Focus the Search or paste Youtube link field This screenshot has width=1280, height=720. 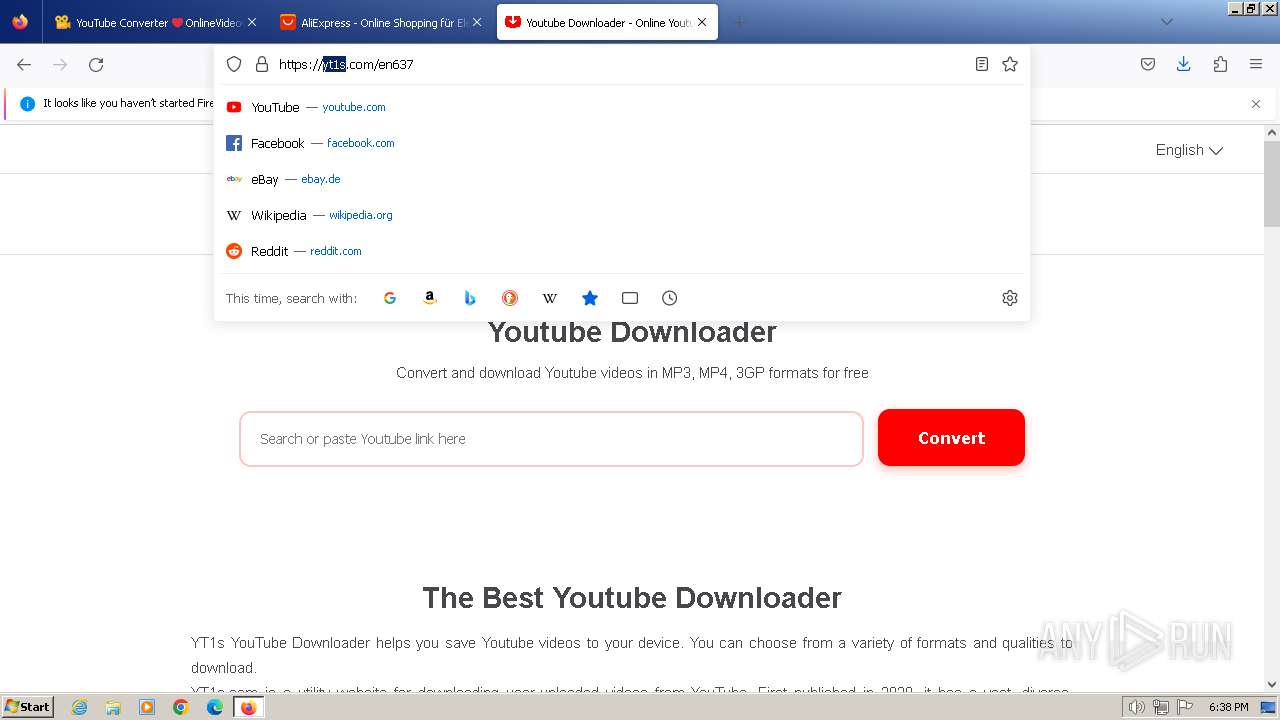point(551,439)
